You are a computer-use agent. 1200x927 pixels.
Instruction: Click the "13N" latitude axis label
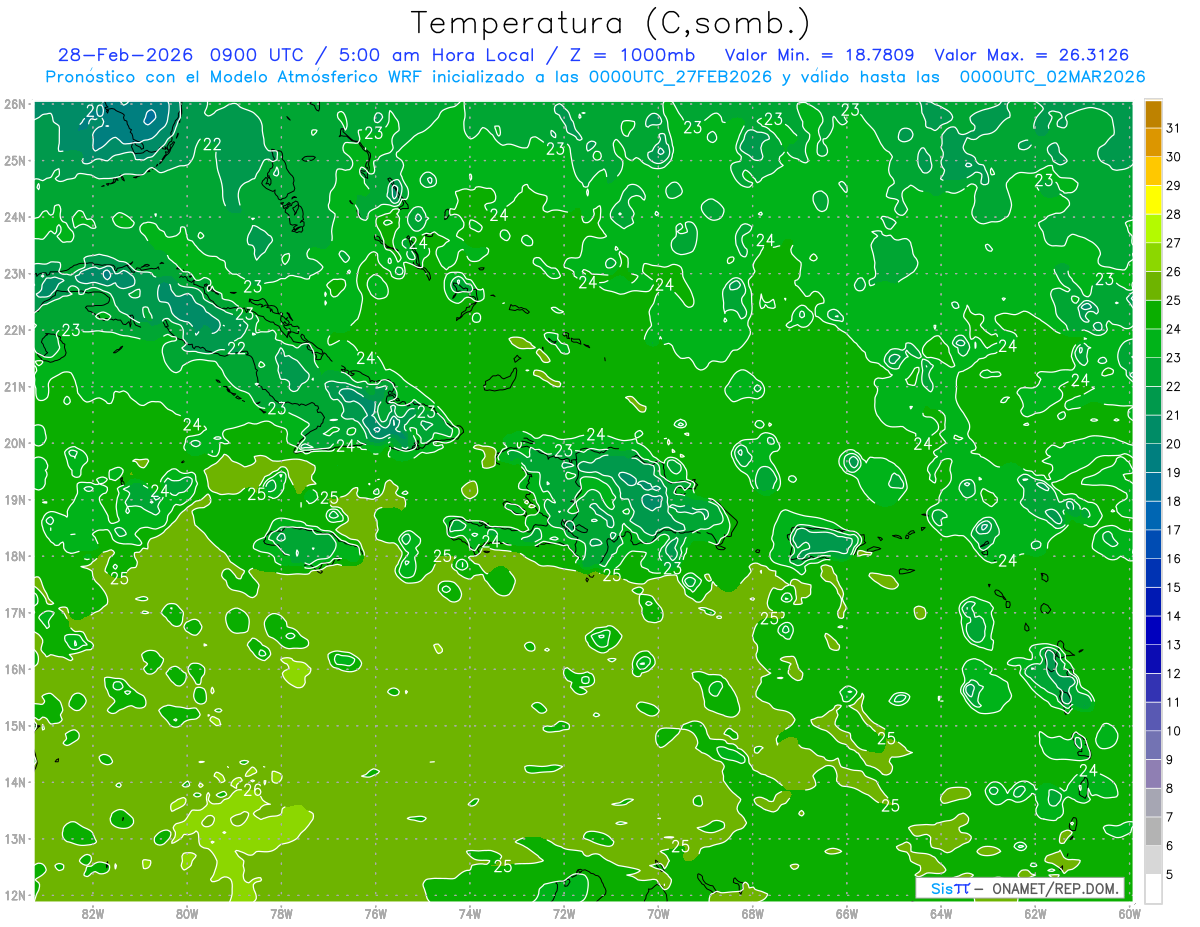[x=15, y=838]
